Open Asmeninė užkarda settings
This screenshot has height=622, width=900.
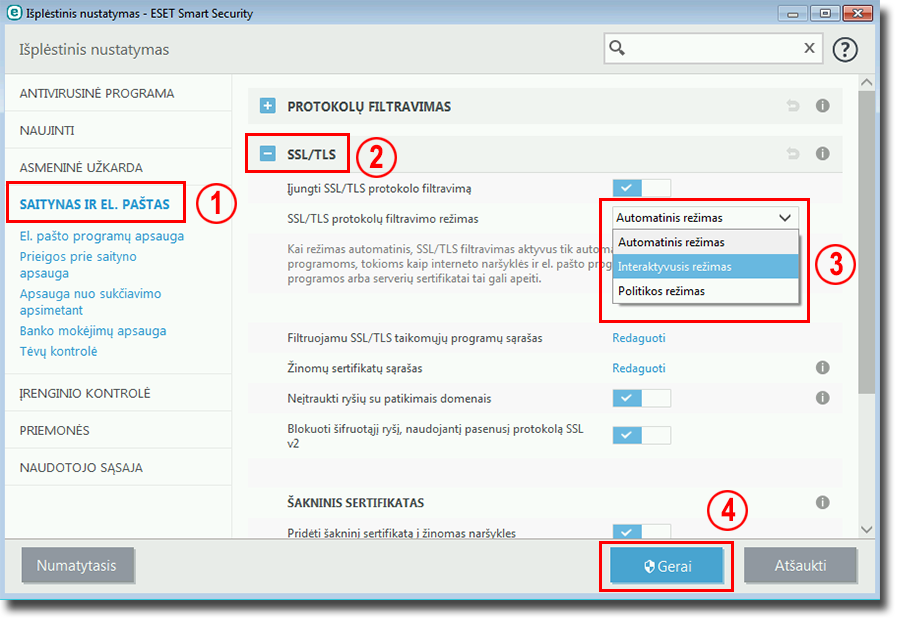point(81,168)
